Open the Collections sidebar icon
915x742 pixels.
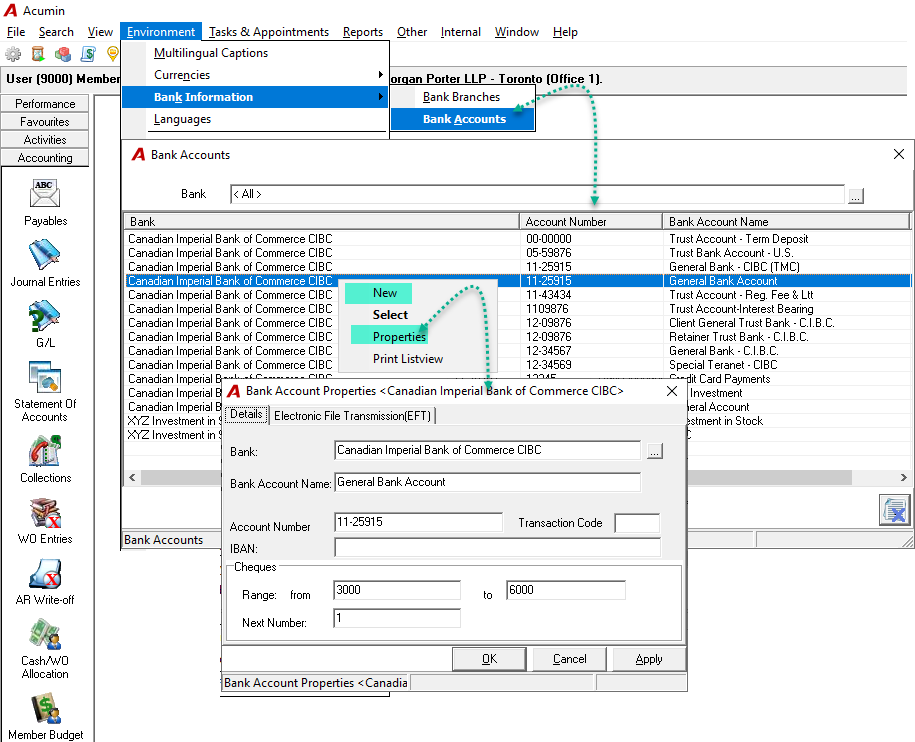tap(45, 460)
